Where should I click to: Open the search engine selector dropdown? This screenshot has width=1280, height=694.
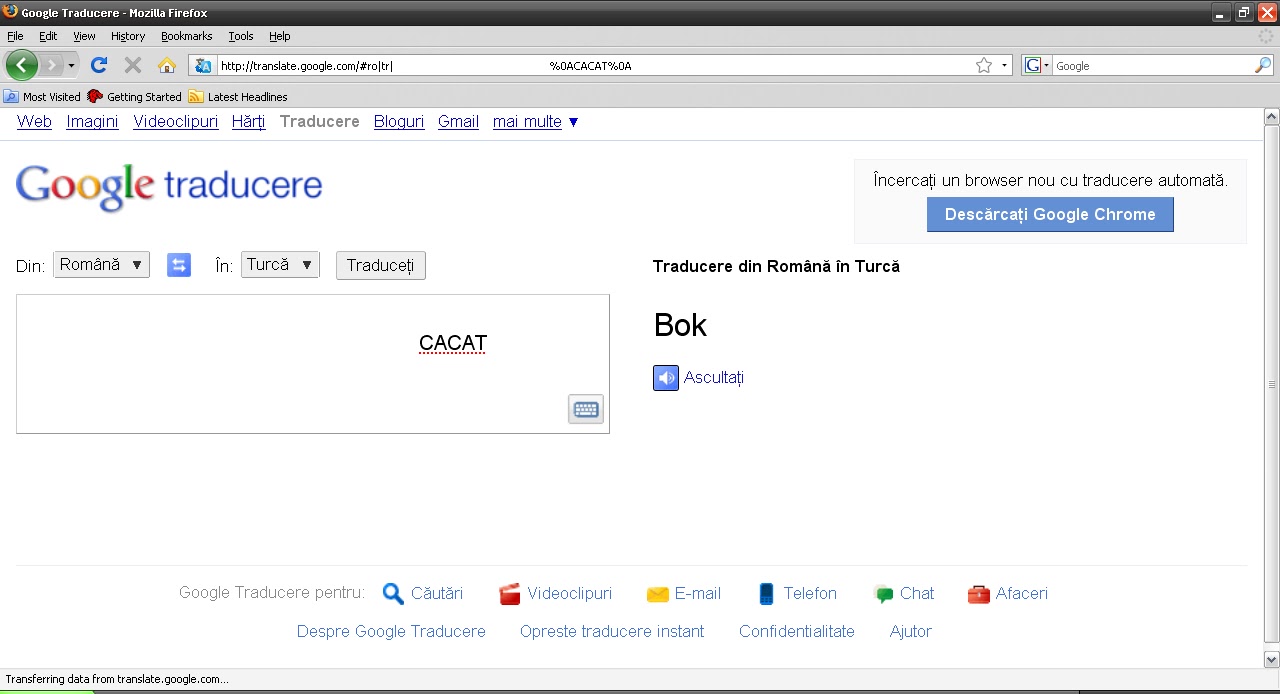(x=1037, y=65)
